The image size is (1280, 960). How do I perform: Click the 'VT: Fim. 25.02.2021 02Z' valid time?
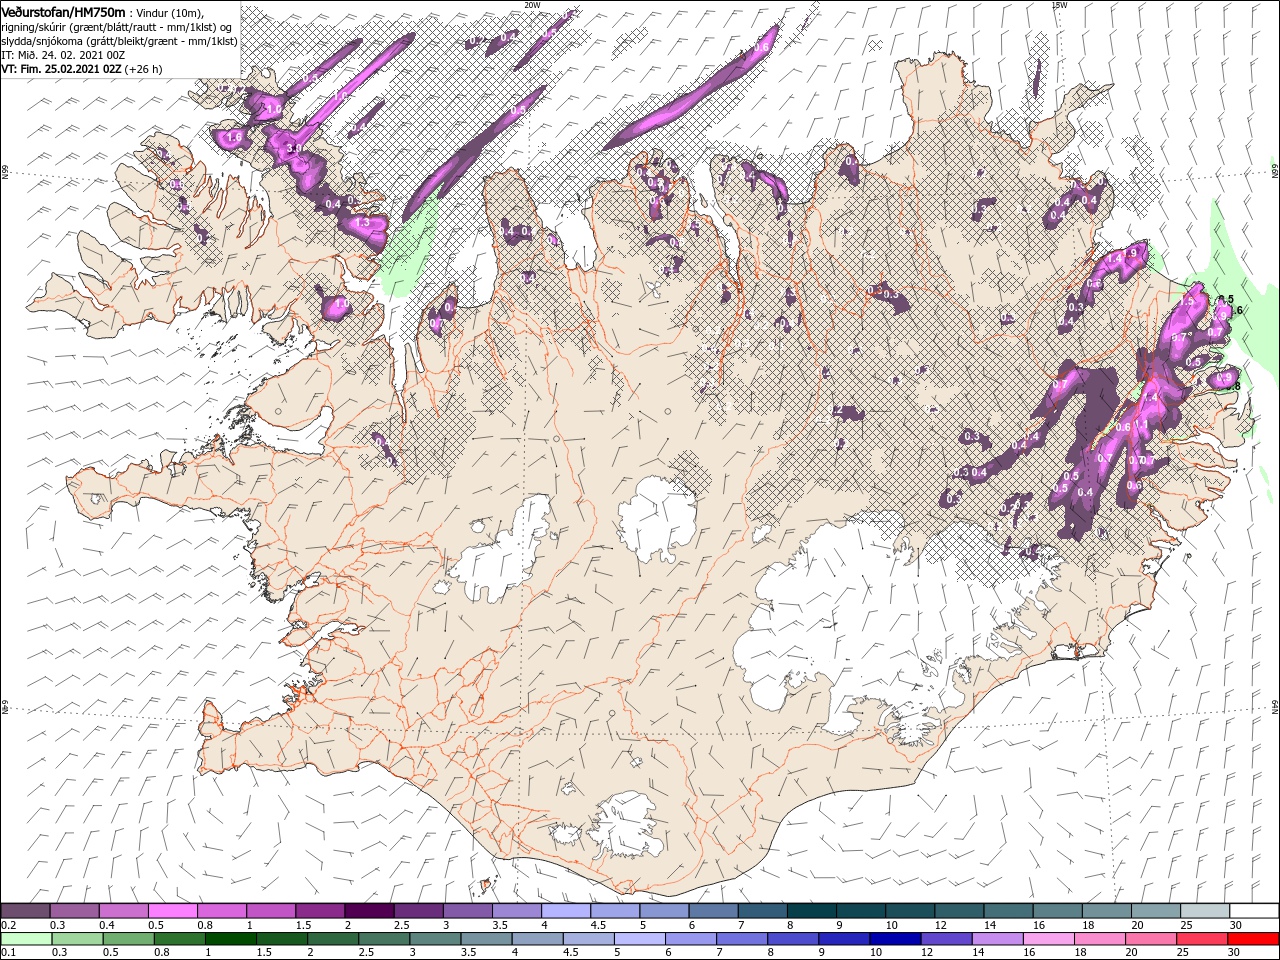[x=61, y=69]
